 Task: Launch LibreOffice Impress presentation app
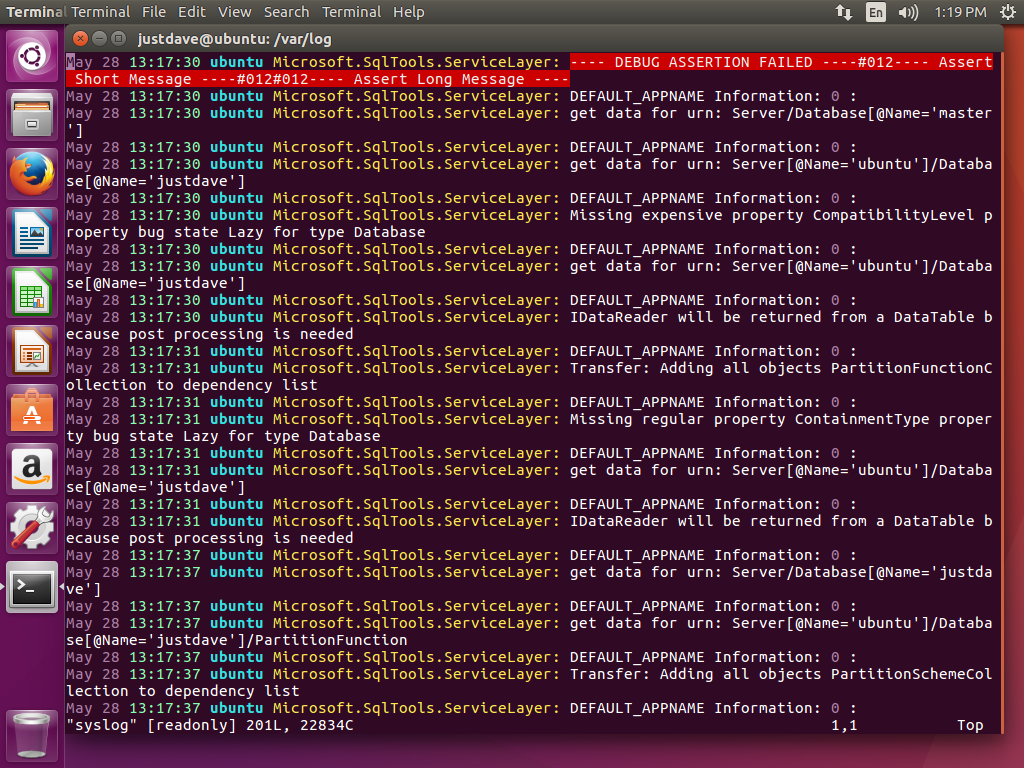pos(33,351)
